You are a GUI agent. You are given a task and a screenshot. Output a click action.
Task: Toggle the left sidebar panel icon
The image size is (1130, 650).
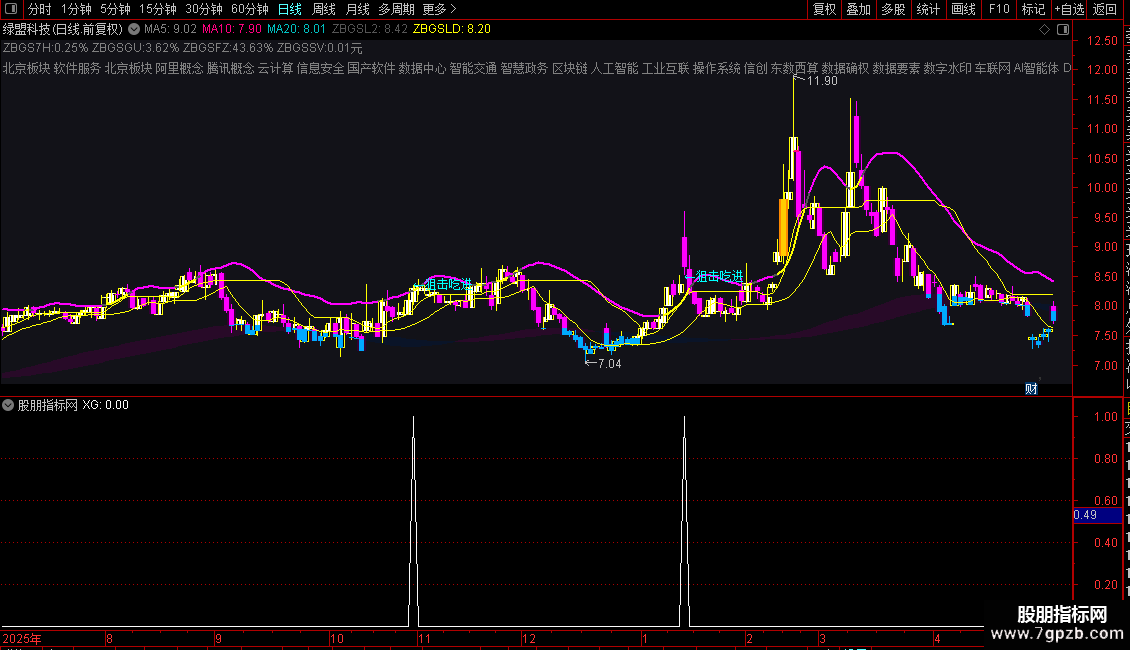tap(11, 9)
